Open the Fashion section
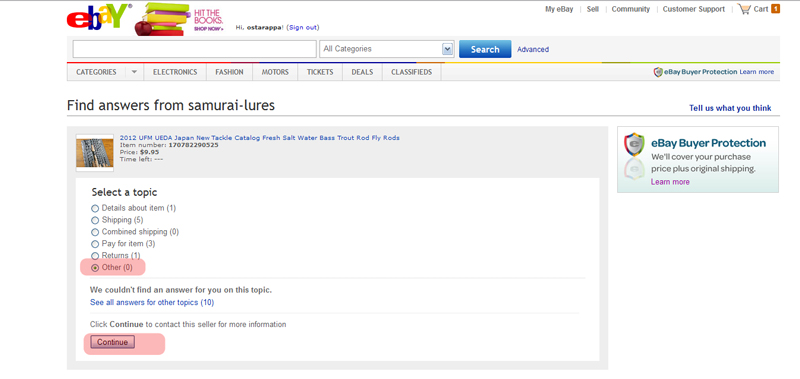Viewport: 800px width, 379px height. click(229, 72)
